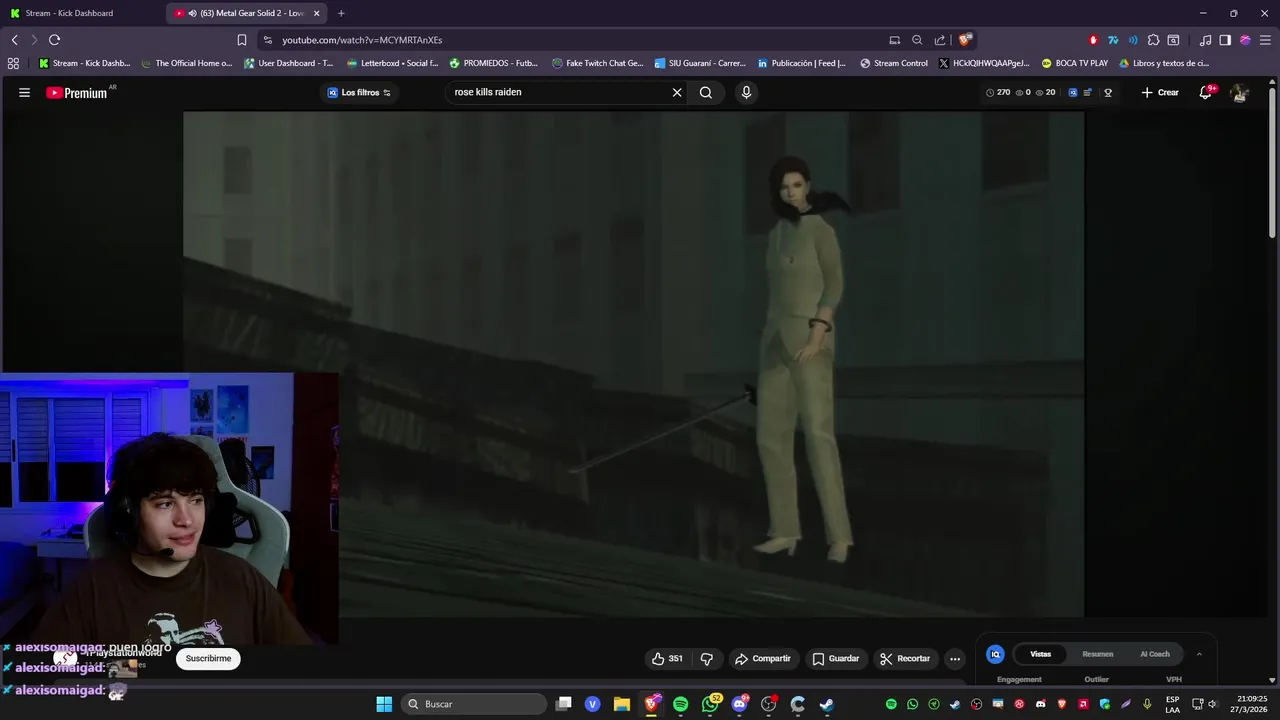The image size is (1280, 720).
Task: Click the blue IQ icon in the stats bar
Action: pyautogui.click(x=1073, y=92)
